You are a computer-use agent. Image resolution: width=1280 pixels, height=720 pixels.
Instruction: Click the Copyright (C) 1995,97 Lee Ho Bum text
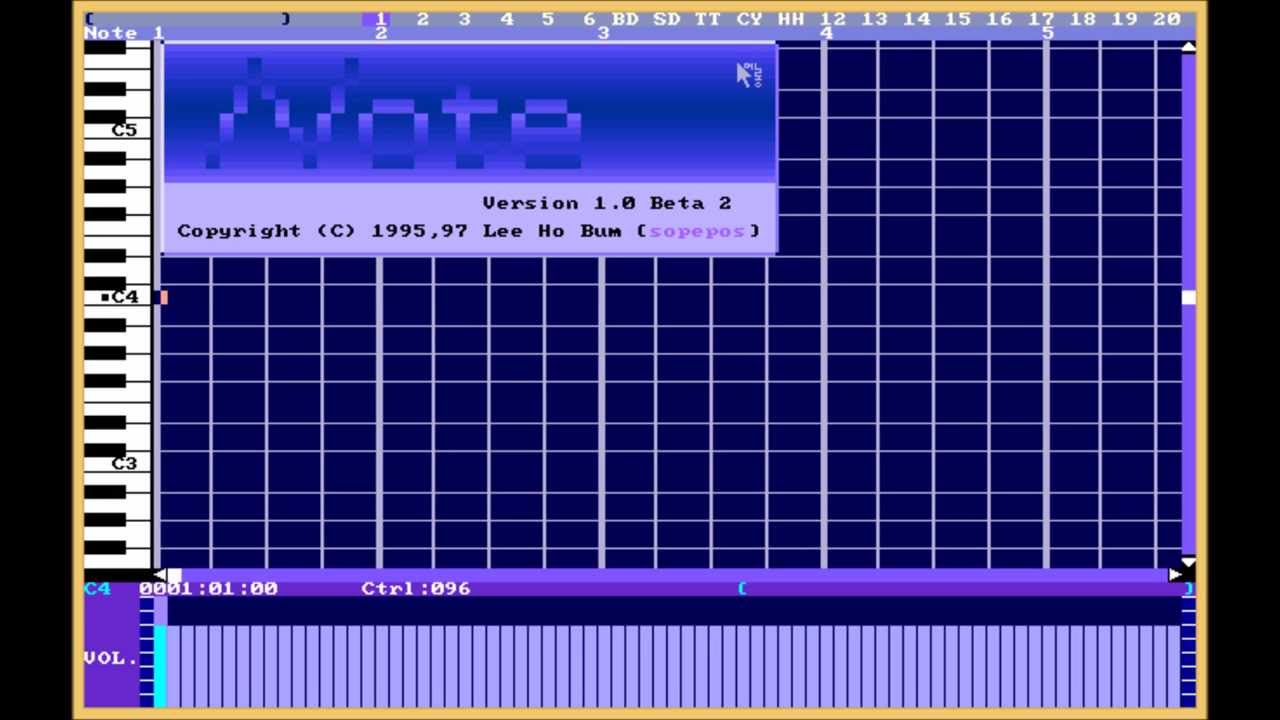click(x=399, y=231)
